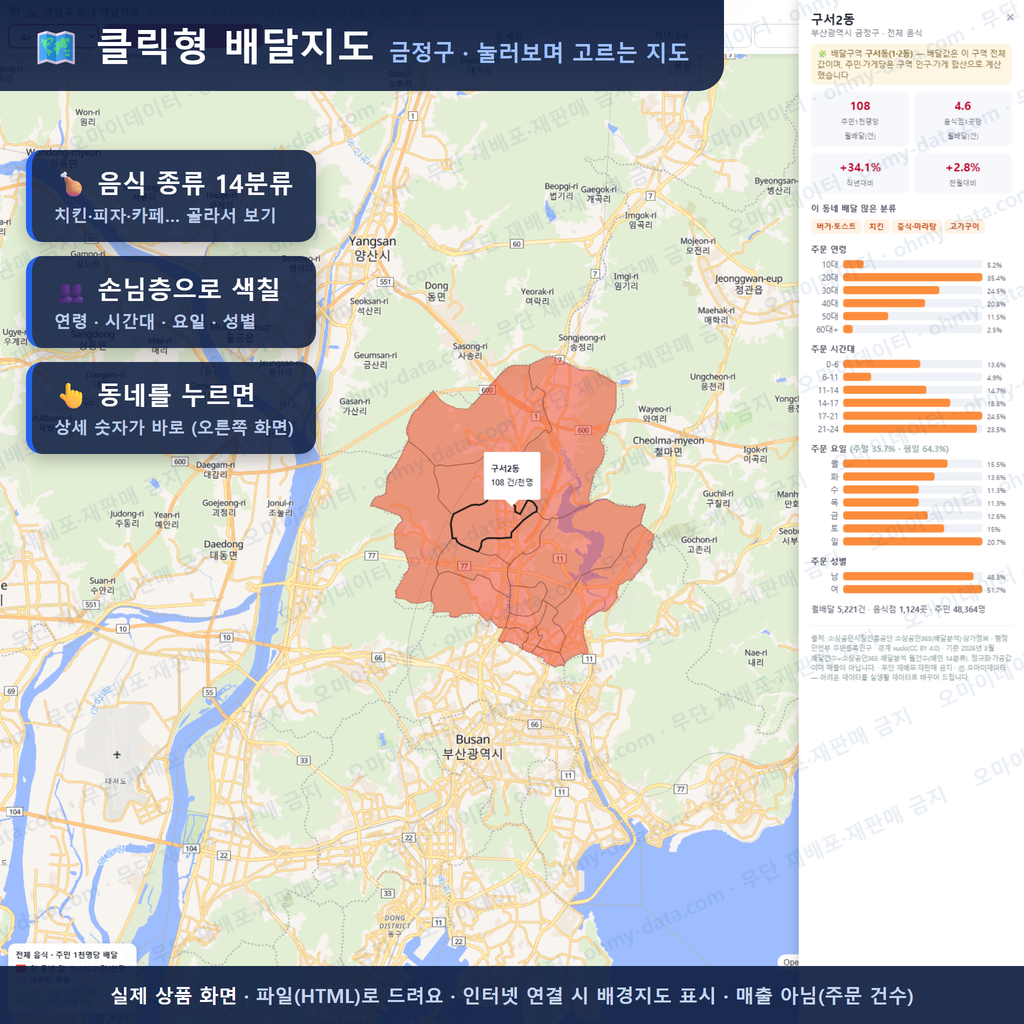Screen dimensions: 1024x1024
Task: Click the Cheolma-myeon 철마면 map label
Action: coord(668,446)
